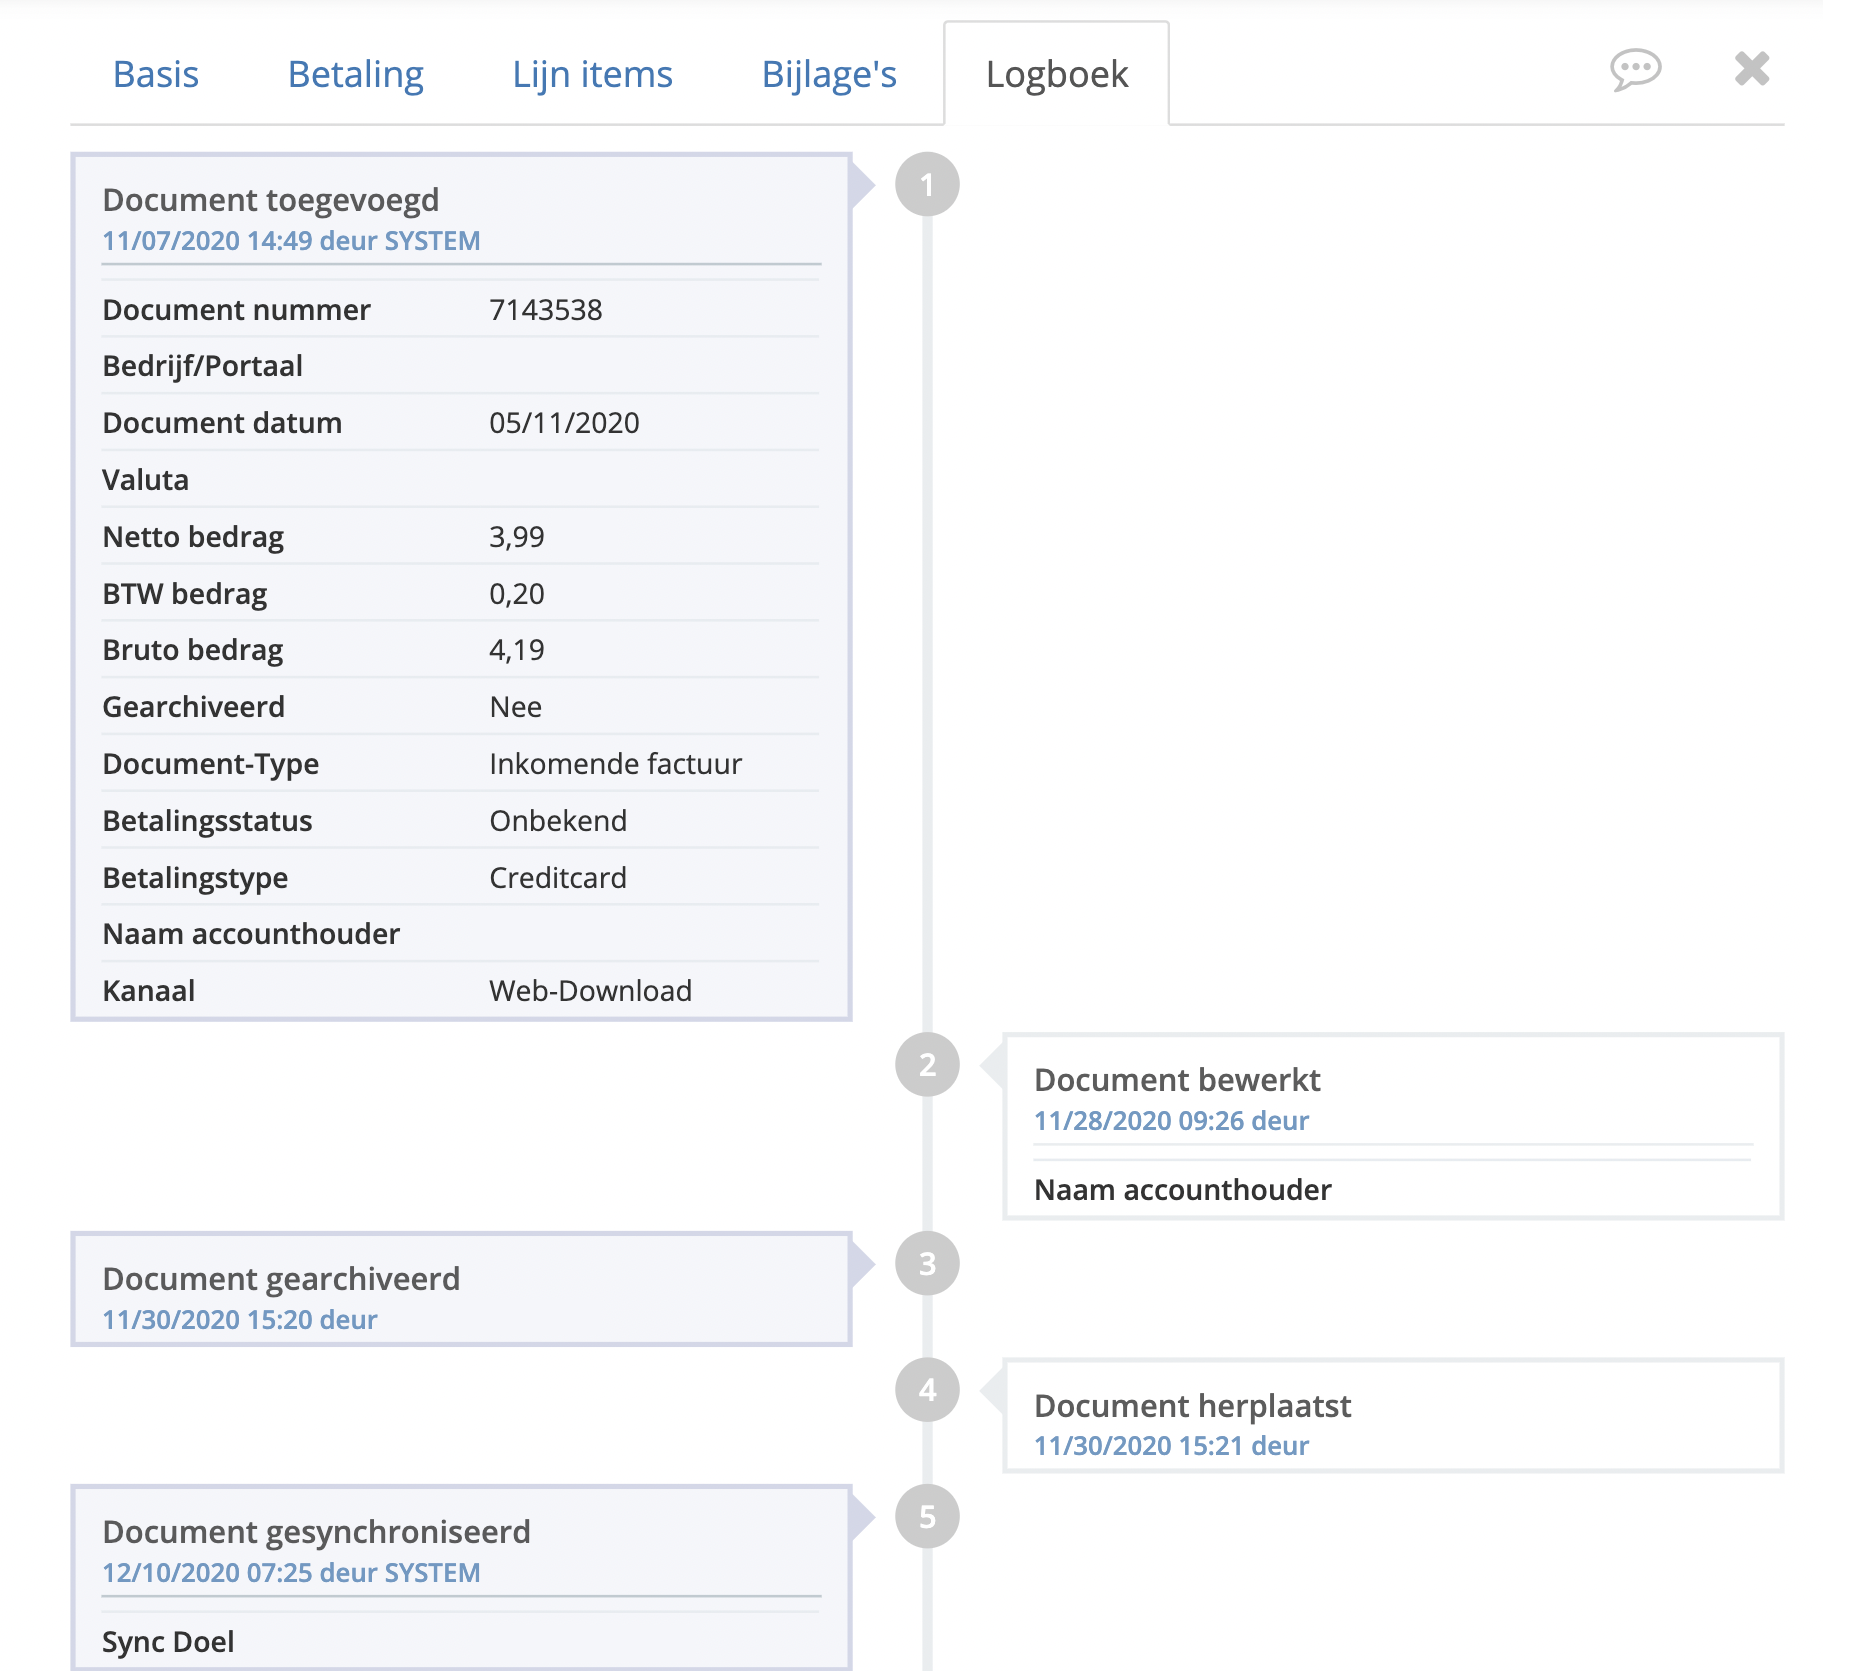The width and height of the screenshot is (1861, 1671).
Task: Select the Bijlage's tab
Action: (x=829, y=74)
